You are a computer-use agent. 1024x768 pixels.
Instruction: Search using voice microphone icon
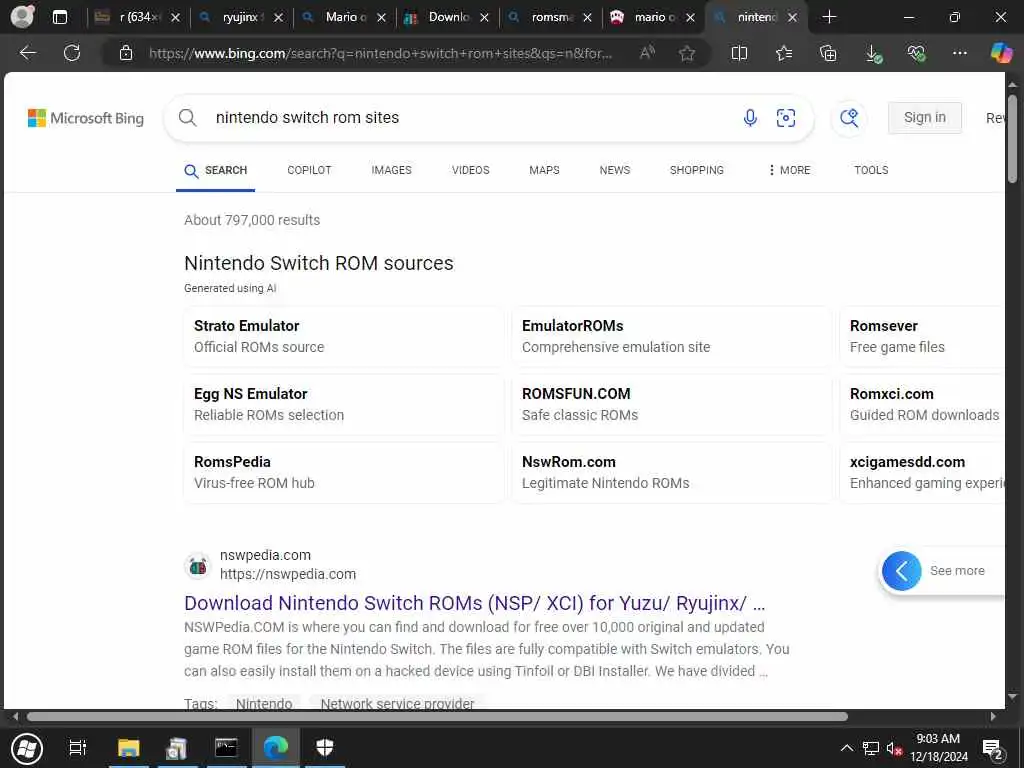pos(750,118)
